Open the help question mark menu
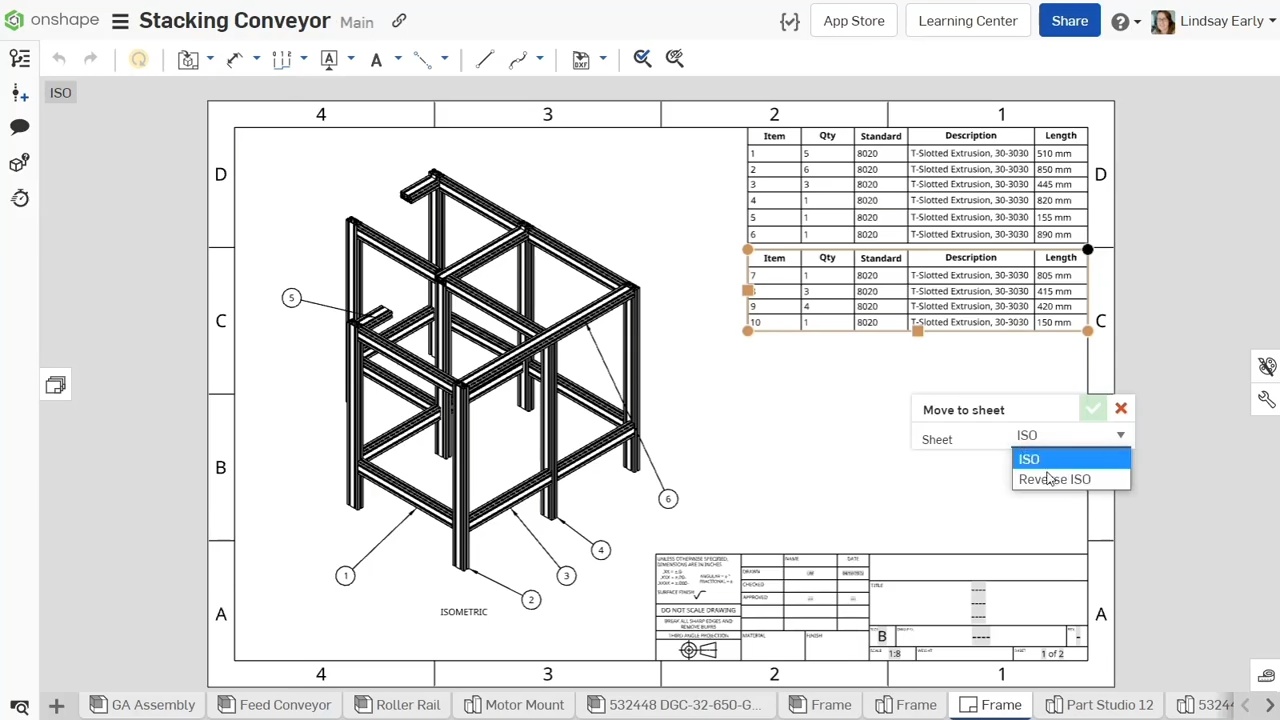 point(1120,21)
